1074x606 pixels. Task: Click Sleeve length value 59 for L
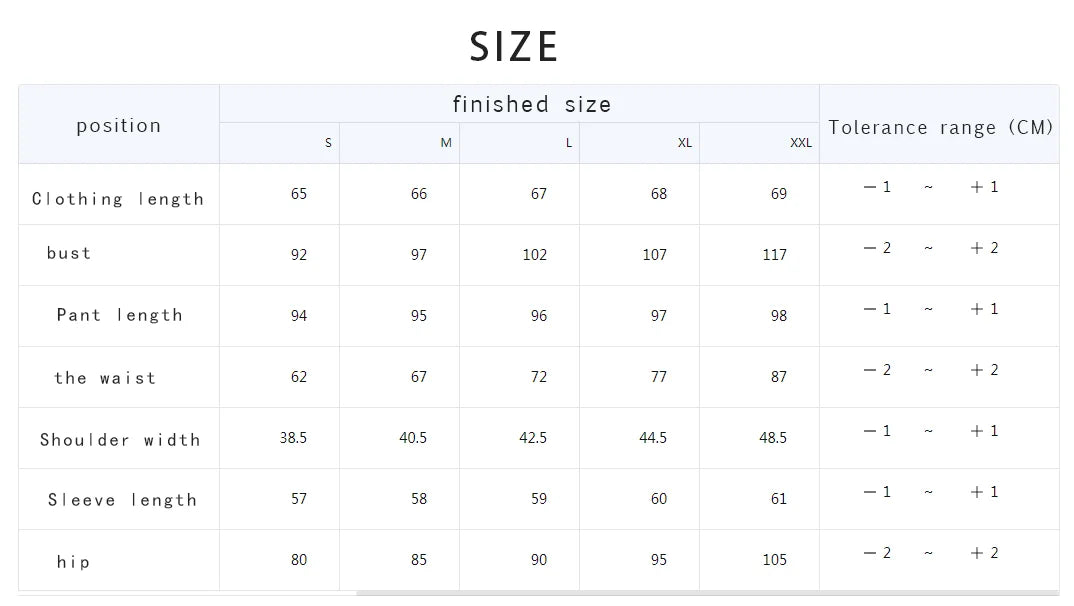(x=539, y=499)
